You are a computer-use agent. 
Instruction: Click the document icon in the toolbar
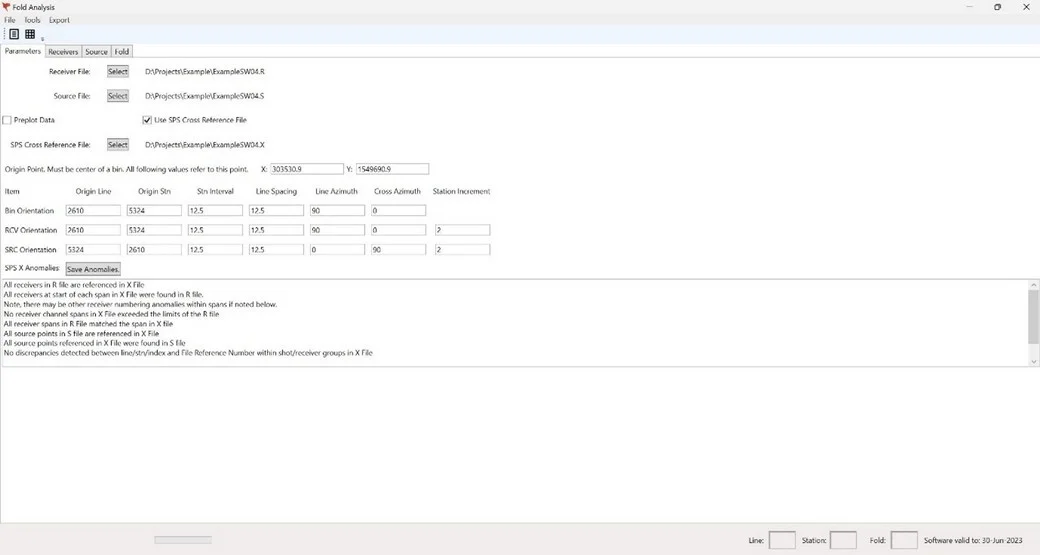(x=14, y=34)
